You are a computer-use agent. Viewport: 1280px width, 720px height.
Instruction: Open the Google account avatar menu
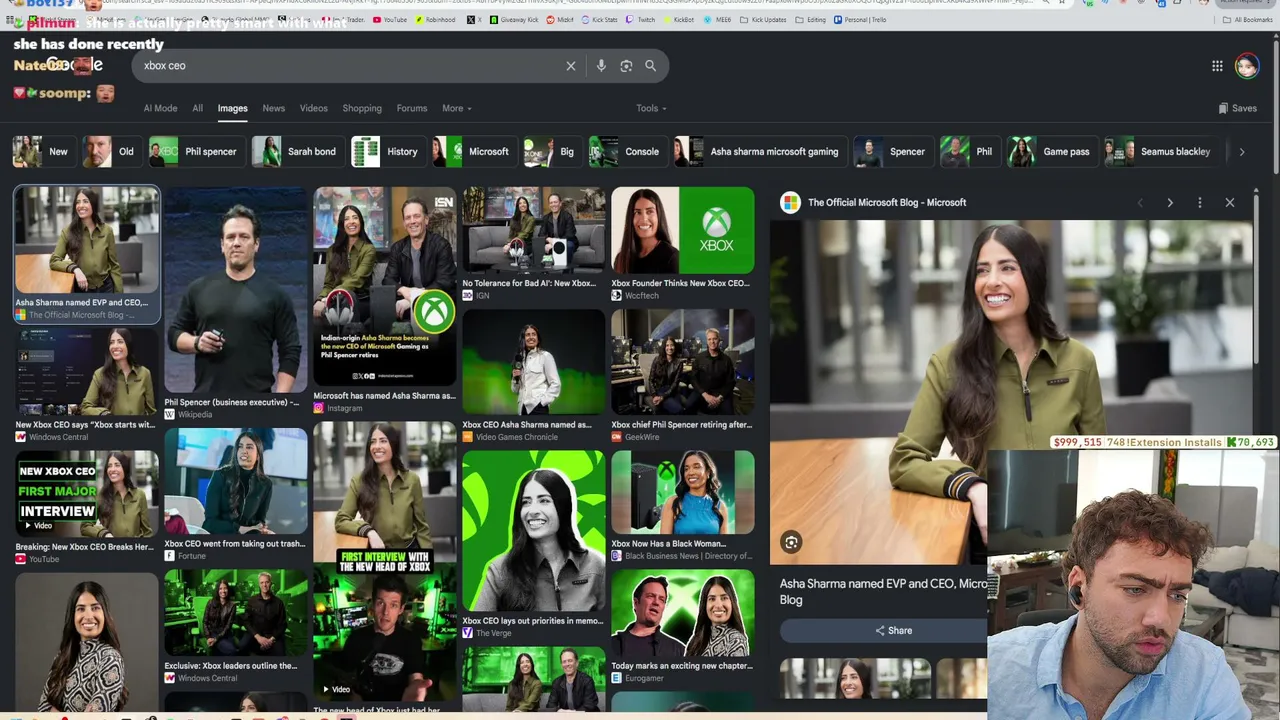pyautogui.click(x=1246, y=66)
